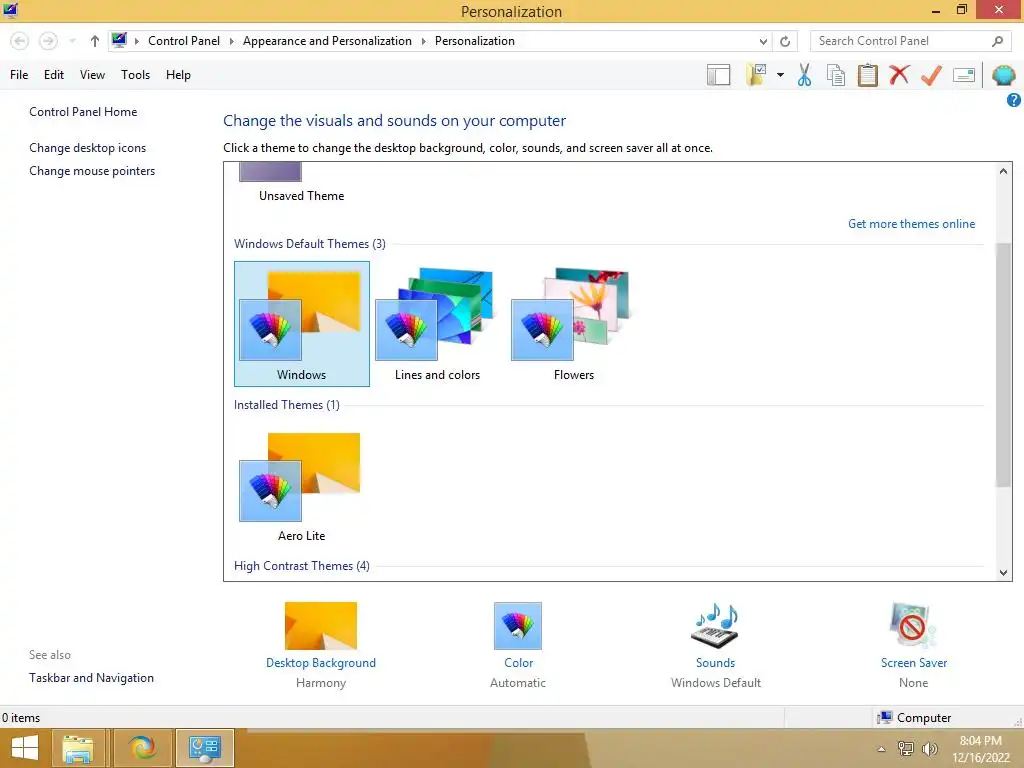The height and width of the screenshot is (768, 1024).
Task: Click the taskbar clock
Action: click(x=980, y=749)
